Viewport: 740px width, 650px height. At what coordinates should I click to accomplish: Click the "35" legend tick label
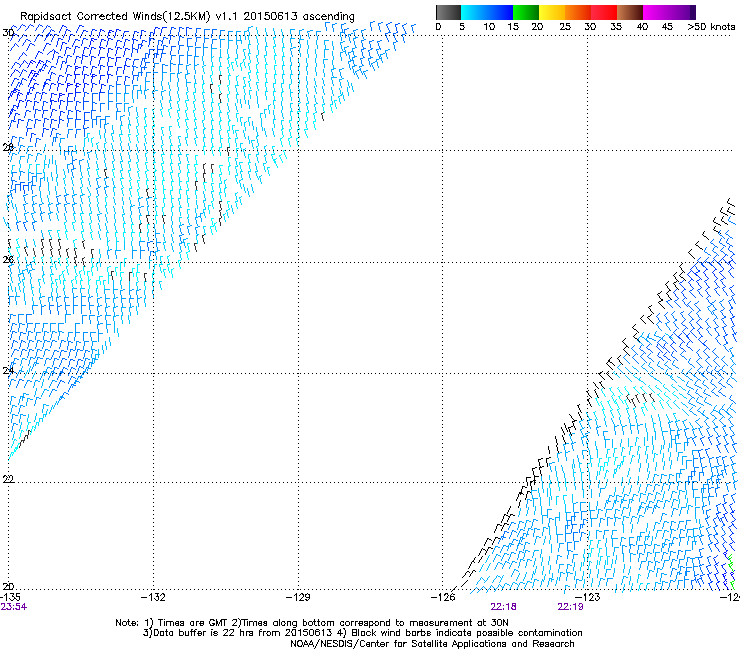click(616, 27)
